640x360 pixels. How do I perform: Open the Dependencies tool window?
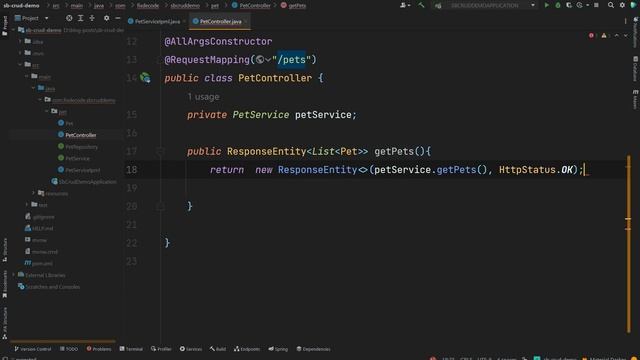tap(313, 349)
